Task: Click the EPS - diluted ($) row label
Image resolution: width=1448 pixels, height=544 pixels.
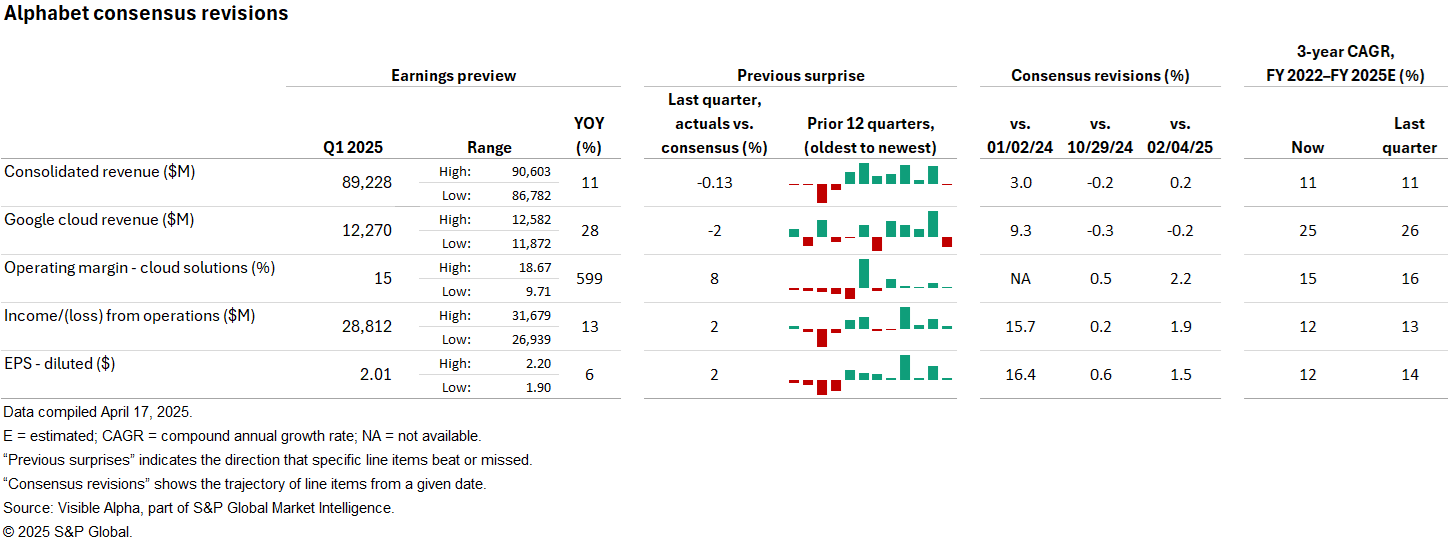Action: tap(60, 363)
